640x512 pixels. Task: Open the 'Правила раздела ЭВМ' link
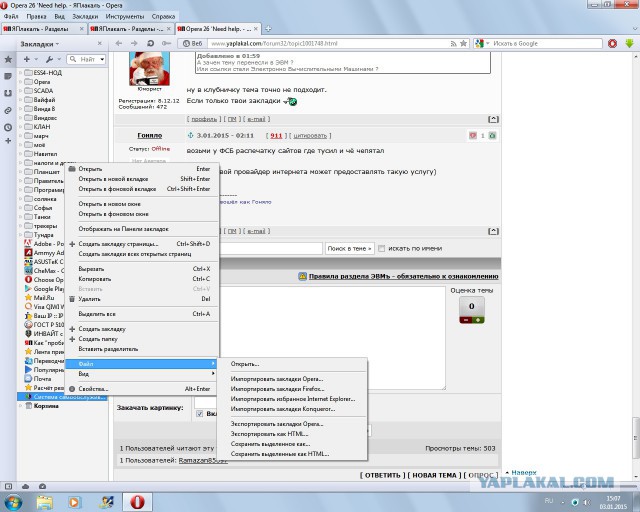click(403, 276)
